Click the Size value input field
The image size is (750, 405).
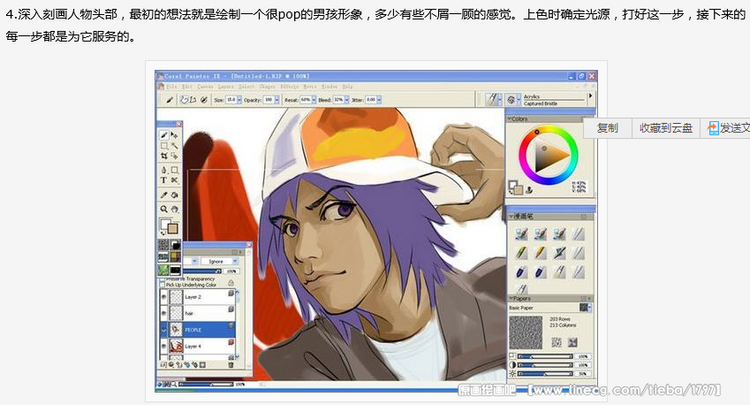(231, 100)
